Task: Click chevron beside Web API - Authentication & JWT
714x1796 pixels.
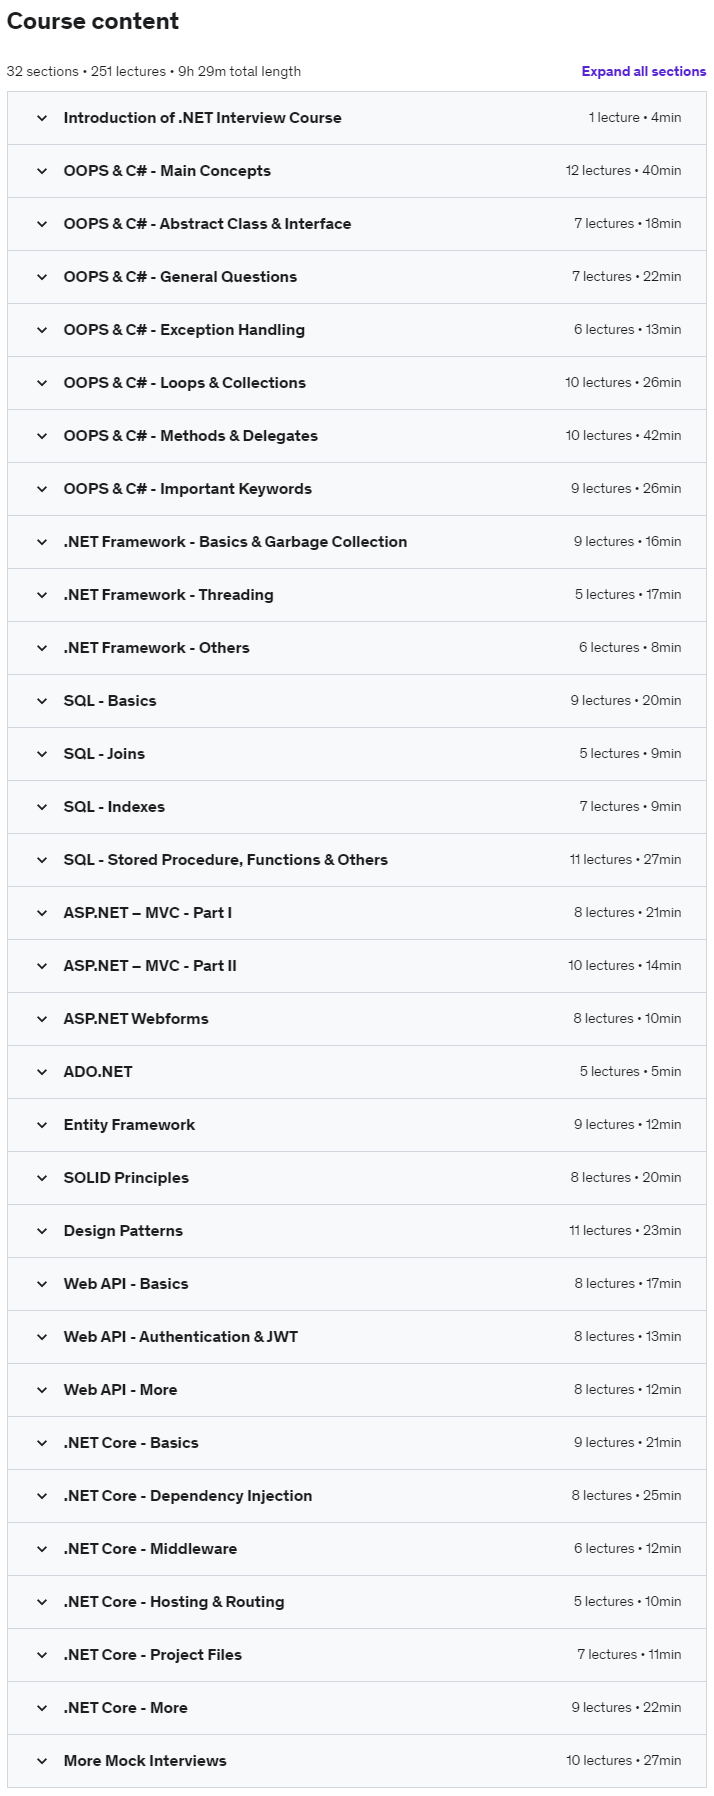Action: [42, 1337]
